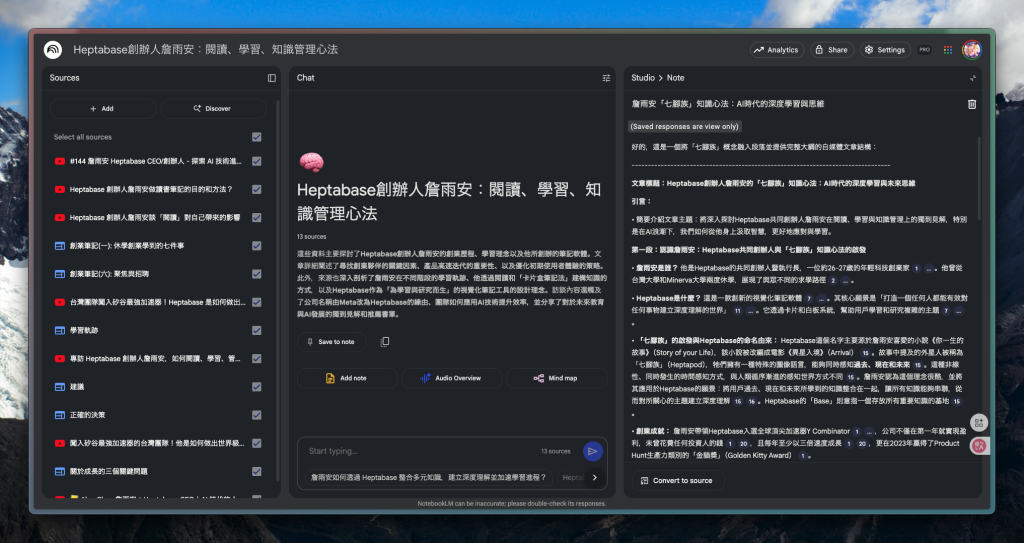The height and width of the screenshot is (543, 1024).
Task: Send the chat message
Action: point(592,451)
